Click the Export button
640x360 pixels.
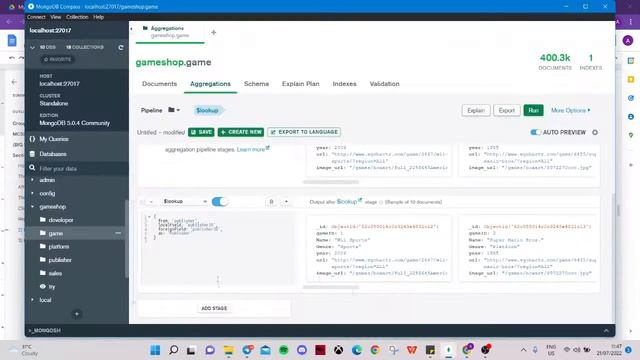(507, 110)
